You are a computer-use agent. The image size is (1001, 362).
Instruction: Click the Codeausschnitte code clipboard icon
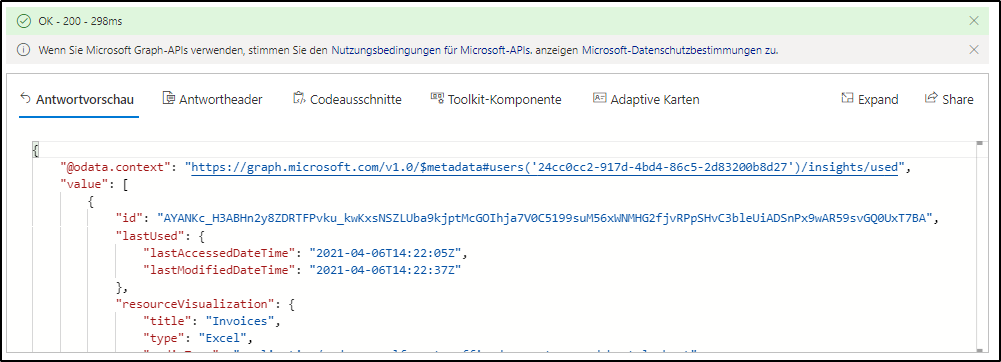click(299, 98)
